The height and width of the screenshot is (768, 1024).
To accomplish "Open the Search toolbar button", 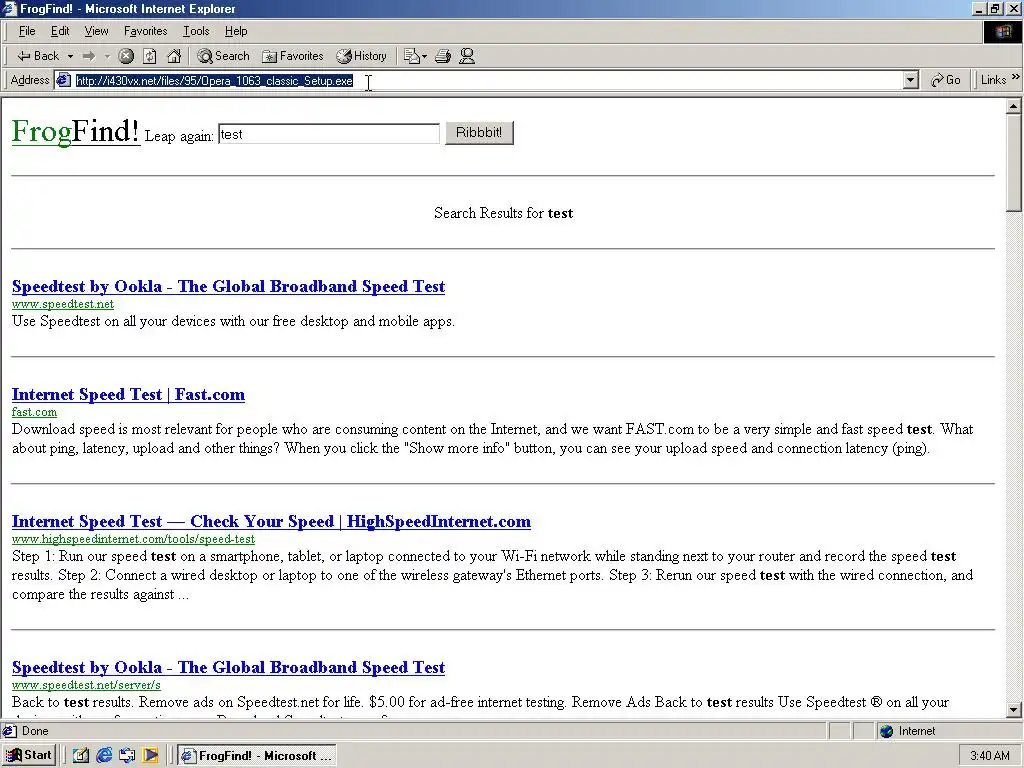I will click(x=223, y=56).
